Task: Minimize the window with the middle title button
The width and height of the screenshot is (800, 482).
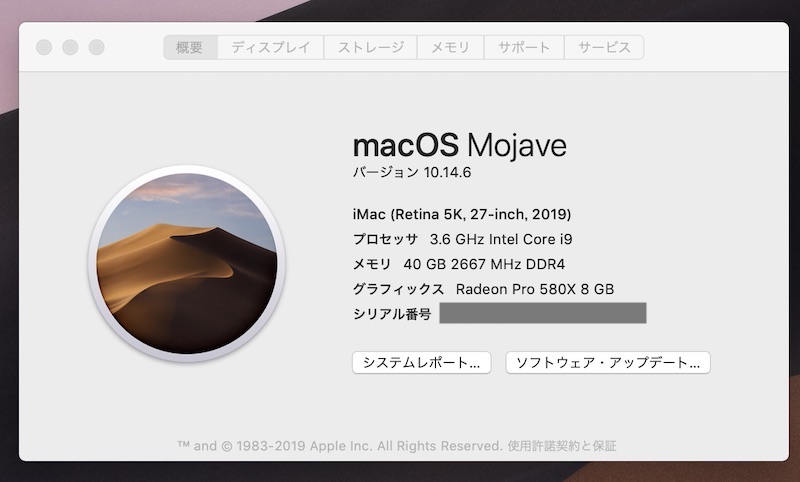Action: 70,47
